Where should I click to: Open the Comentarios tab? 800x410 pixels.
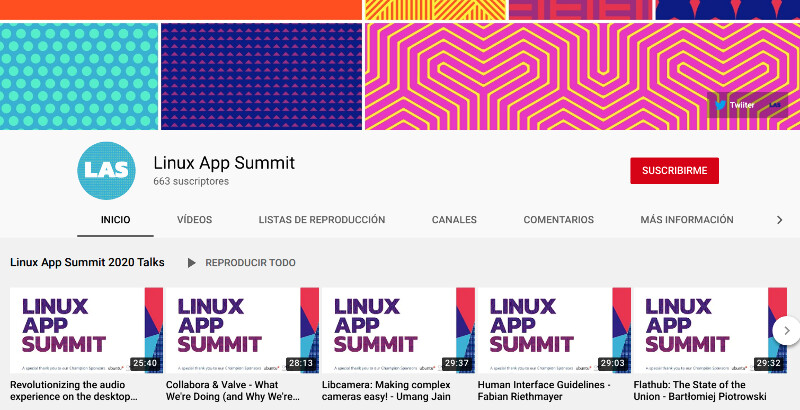[558, 220]
